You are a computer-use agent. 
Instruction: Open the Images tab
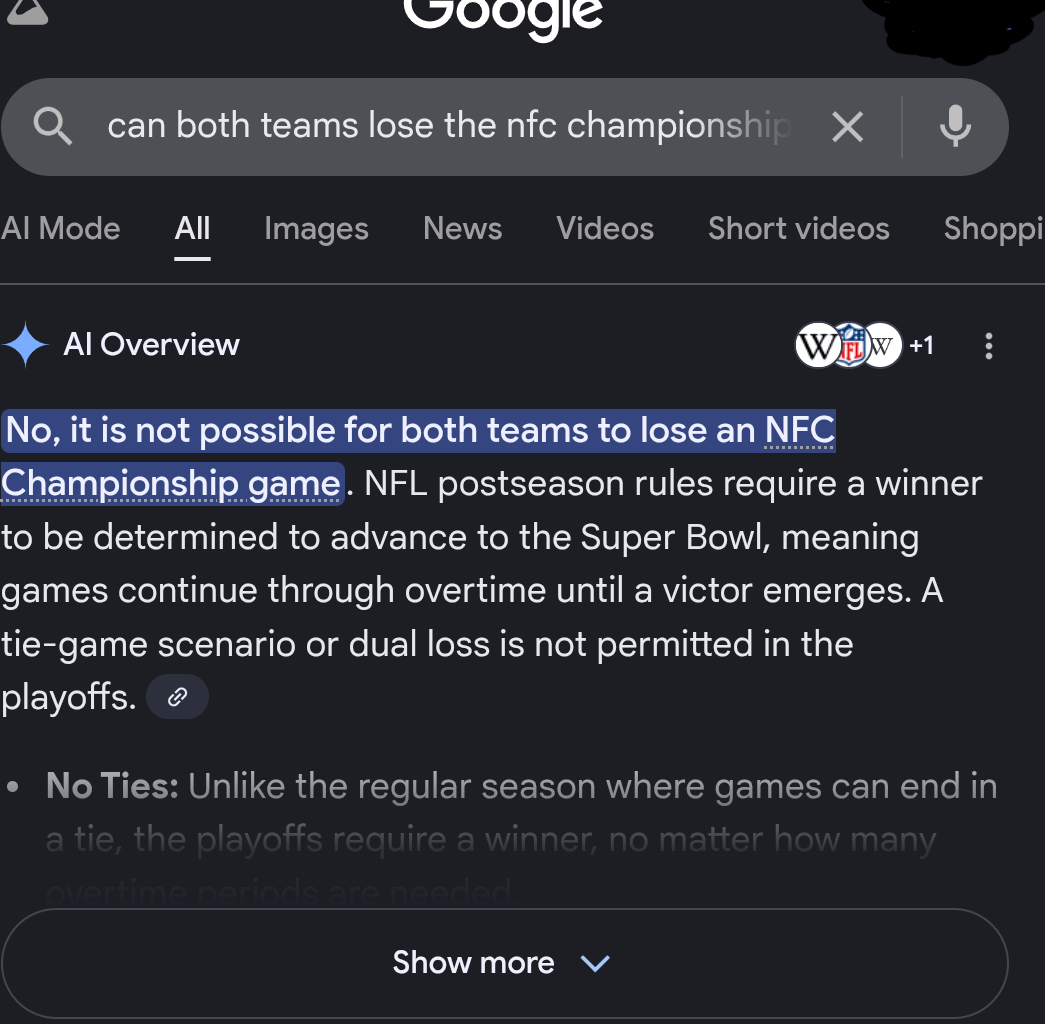tap(316, 228)
